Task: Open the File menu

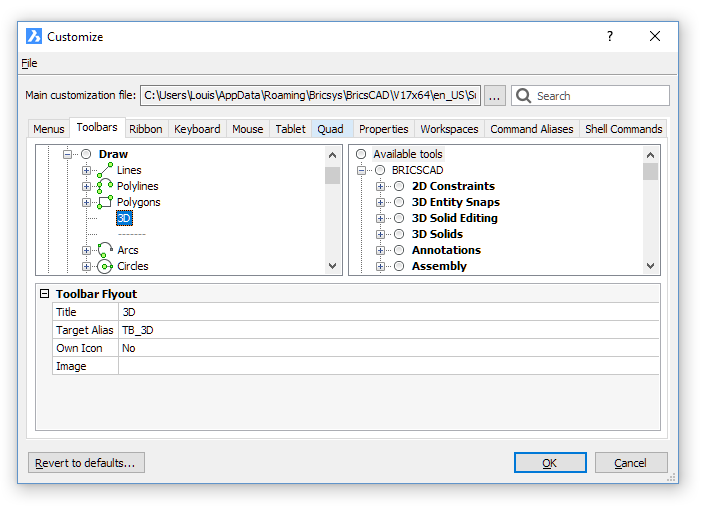Action: click(29, 63)
